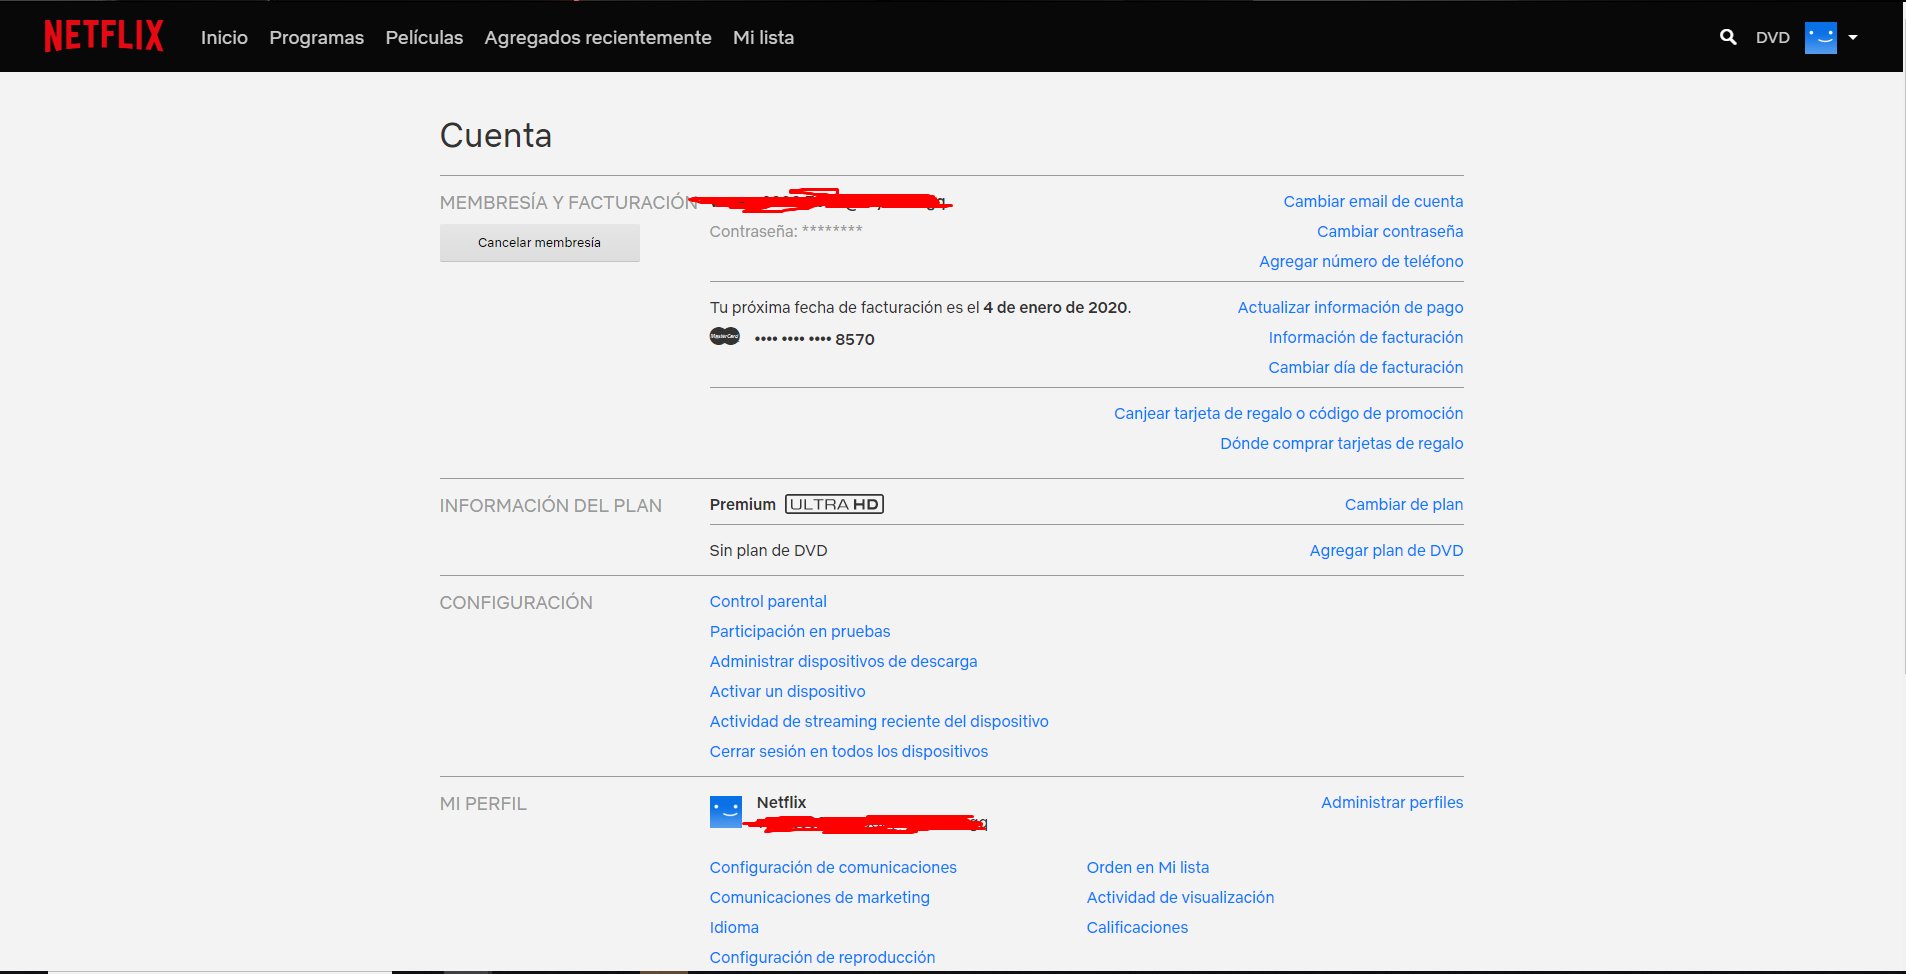Open Comunicaciones de marketing

[x=820, y=897]
